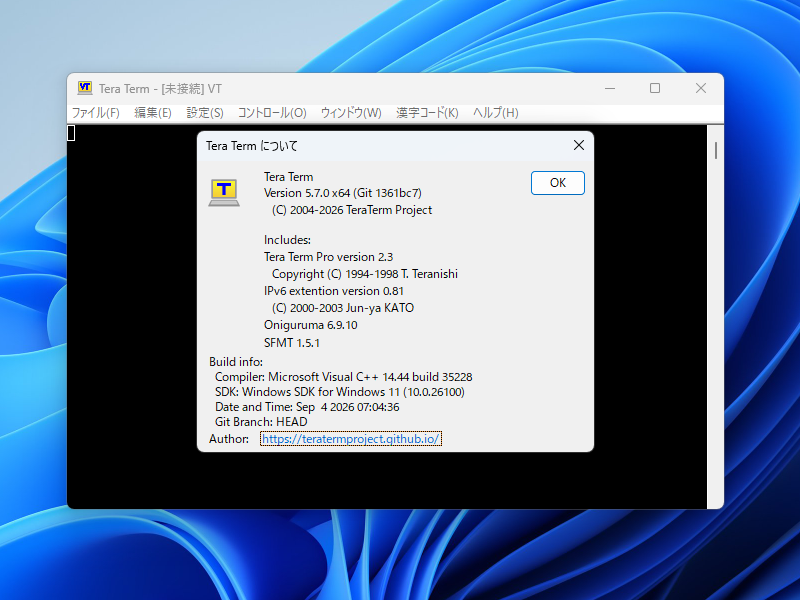Open the 設定(S) menu
The image size is (800, 600).
[x=205, y=113]
